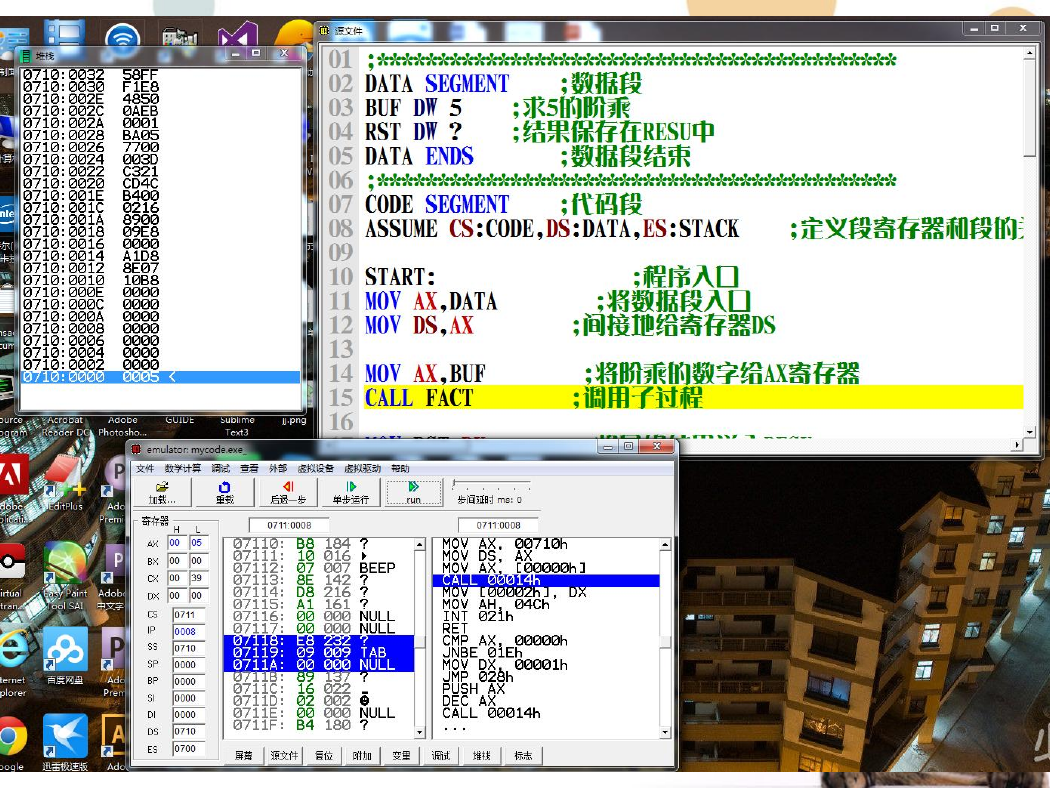
Task: Select the highlighted CALL 00014h disassembly line
Action: tap(546, 580)
